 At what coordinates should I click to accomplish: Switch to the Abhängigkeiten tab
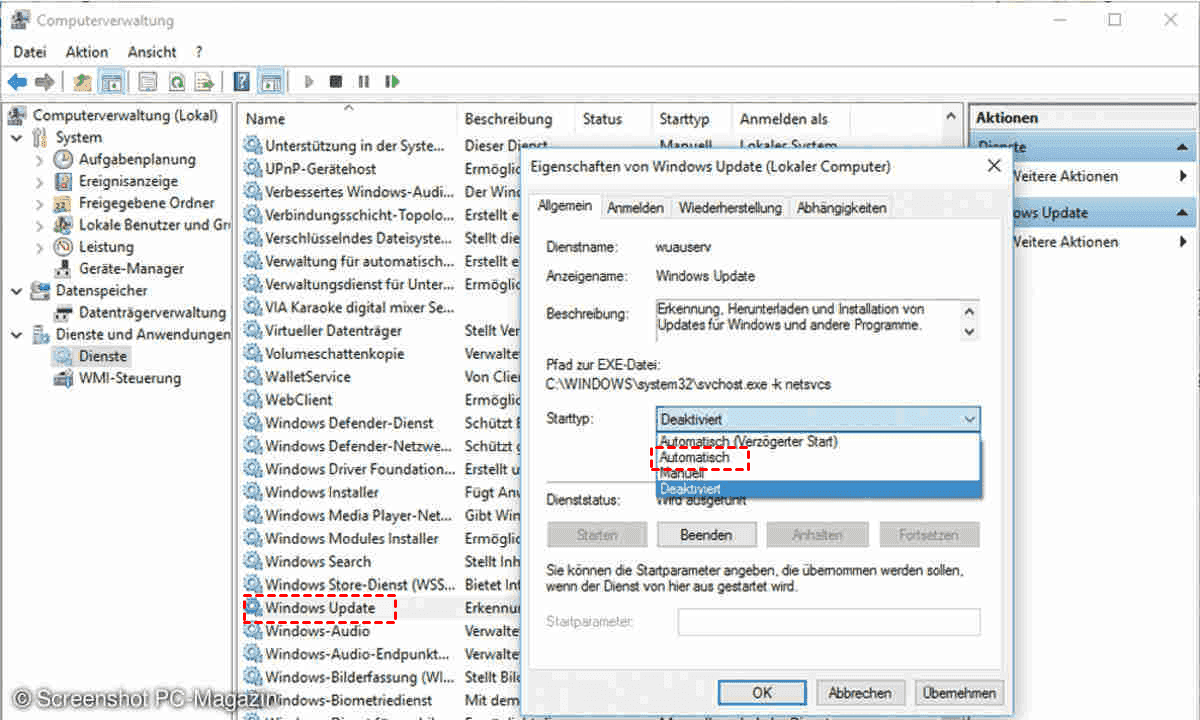pyautogui.click(x=841, y=208)
